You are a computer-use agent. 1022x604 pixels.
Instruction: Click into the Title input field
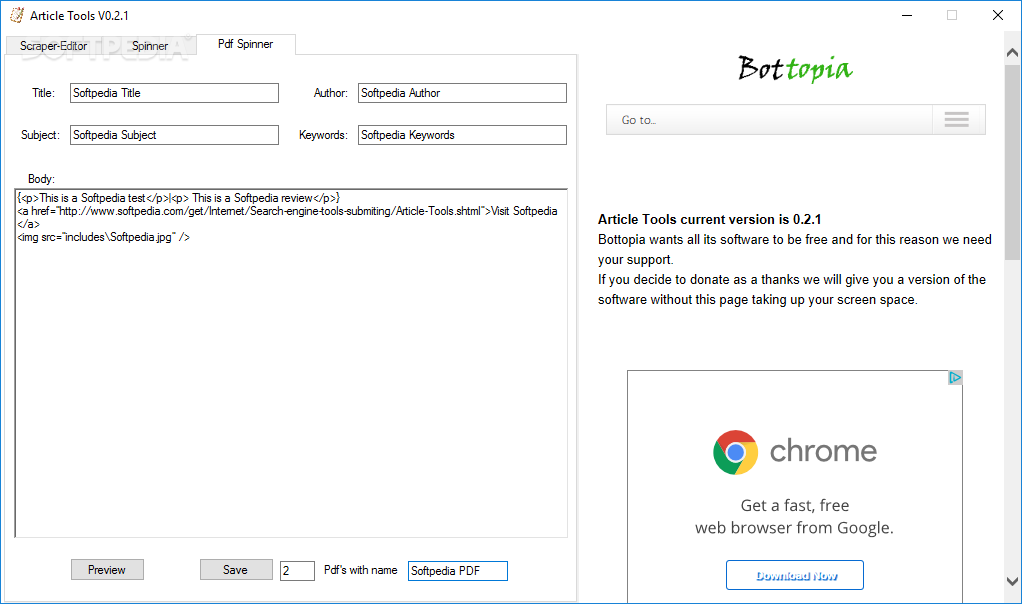point(174,93)
